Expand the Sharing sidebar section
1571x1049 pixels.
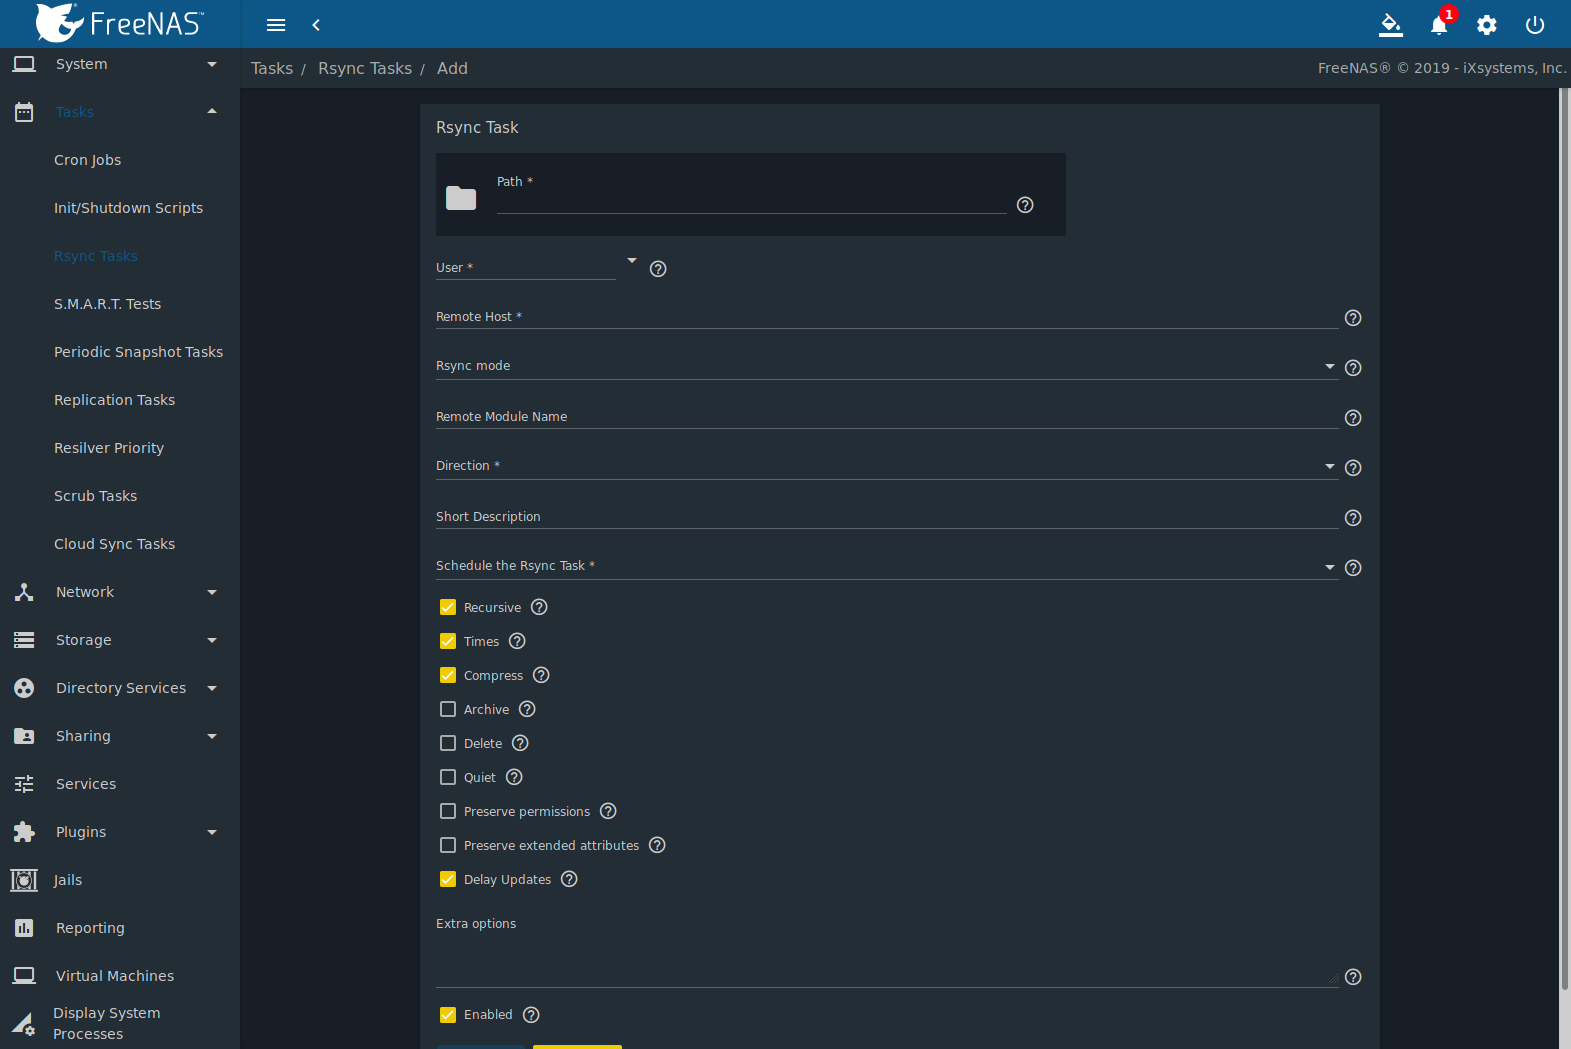pos(120,736)
